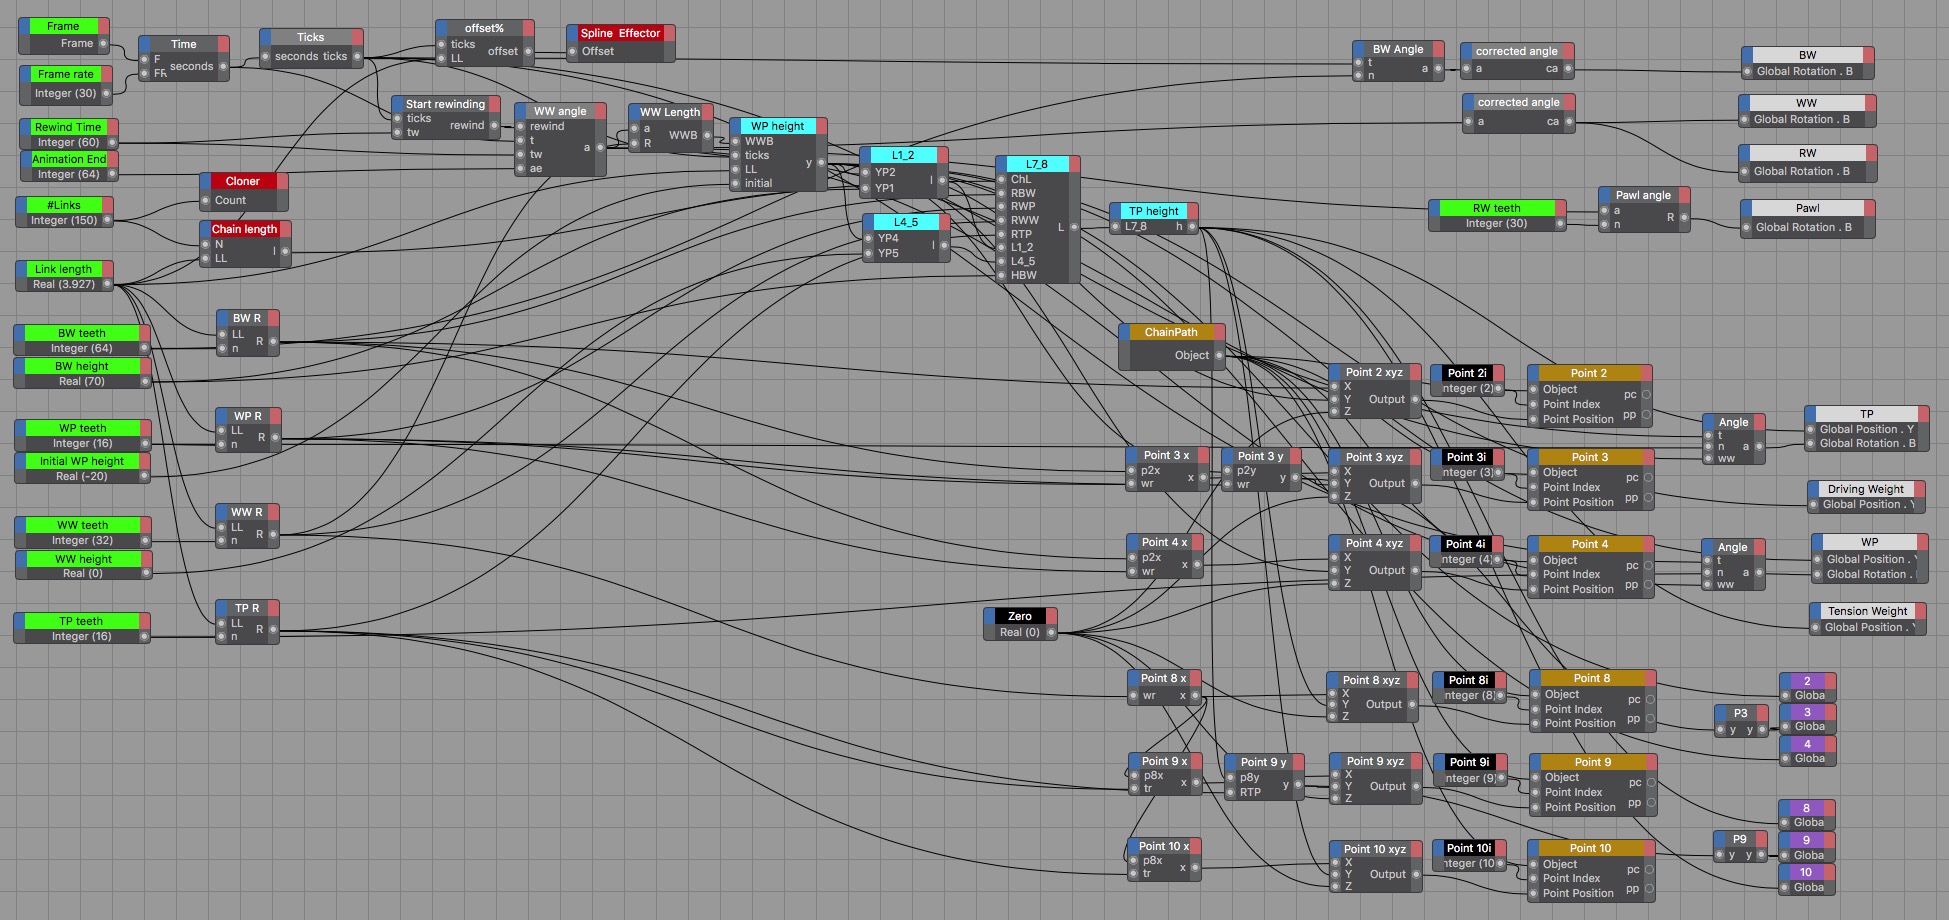Select the Pawl object node title
1949x920 pixels.
(1807, 208)
